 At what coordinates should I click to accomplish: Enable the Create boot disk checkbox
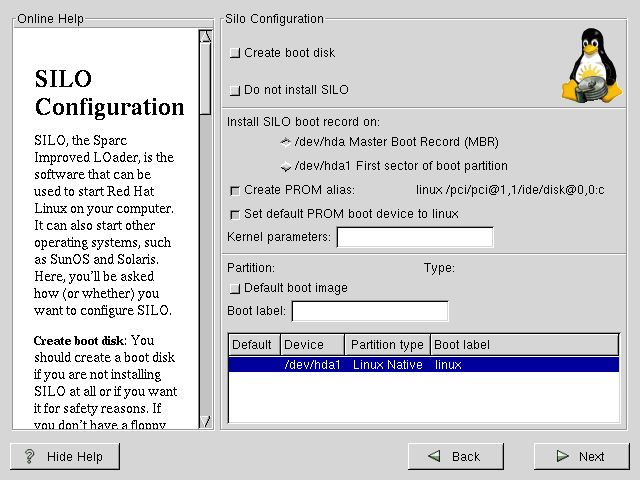pyautogui.click(x=235, y=53)
